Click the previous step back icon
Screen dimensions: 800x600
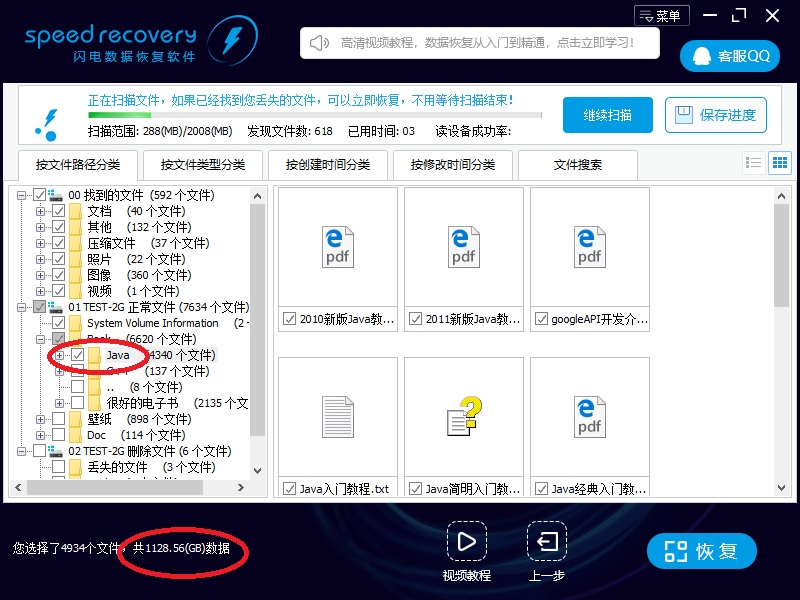[547, 542]
